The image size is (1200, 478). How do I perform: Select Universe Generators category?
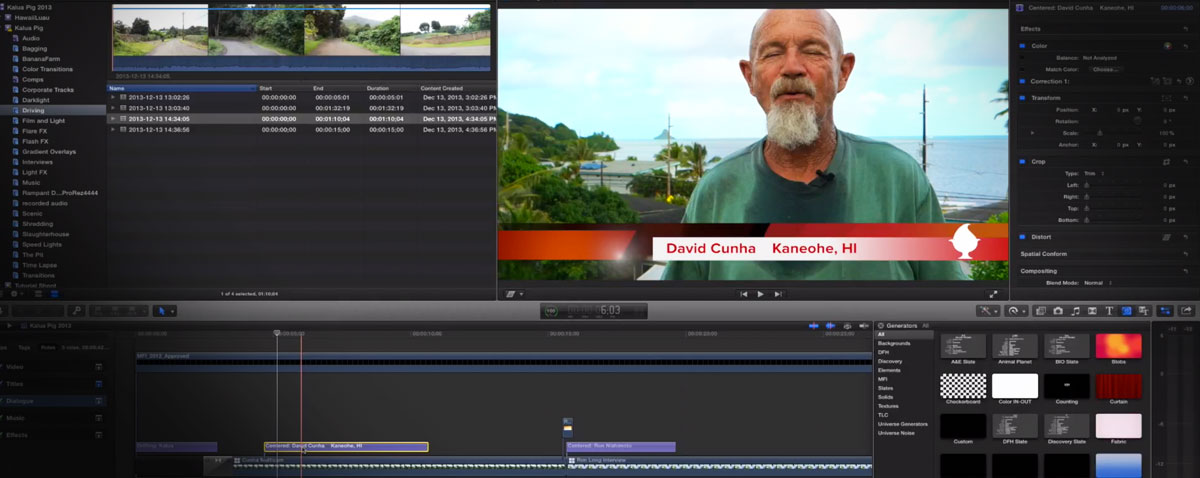pyautogui.click(x=903, y=424)
